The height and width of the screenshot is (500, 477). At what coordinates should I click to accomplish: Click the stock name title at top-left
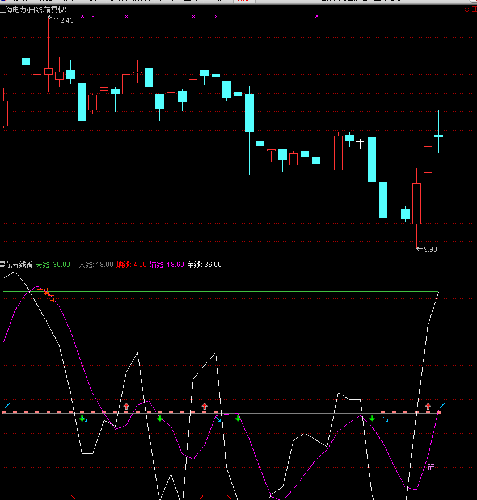point(33,10)
